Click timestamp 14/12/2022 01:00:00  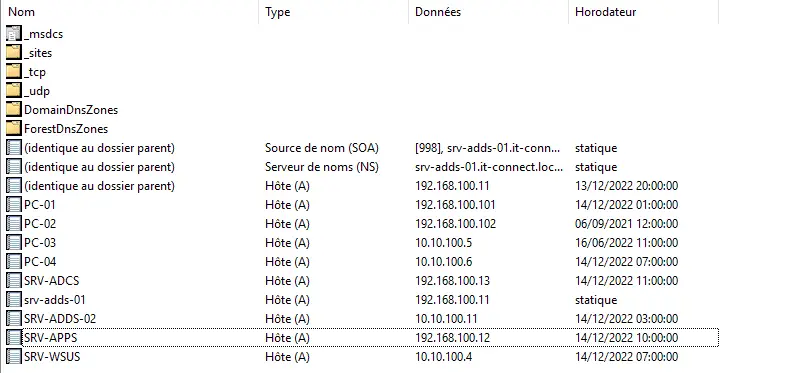coord(627,205)
